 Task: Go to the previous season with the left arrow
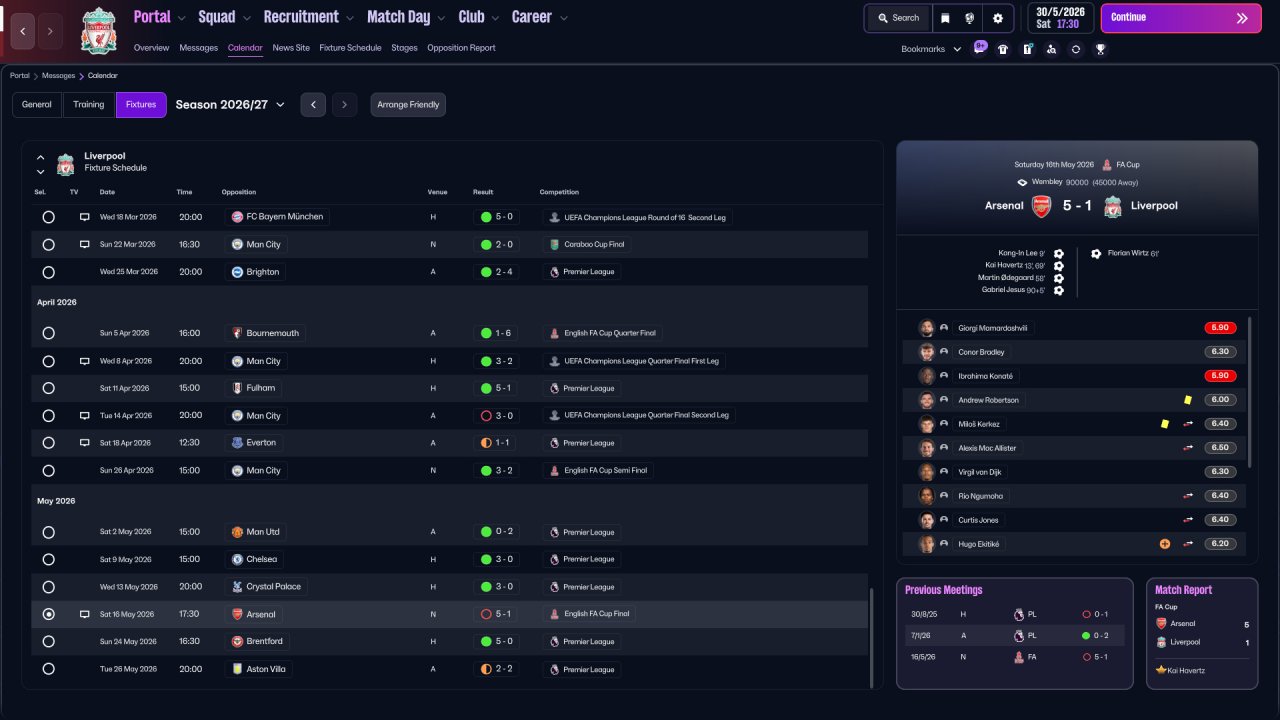[313, 105]
